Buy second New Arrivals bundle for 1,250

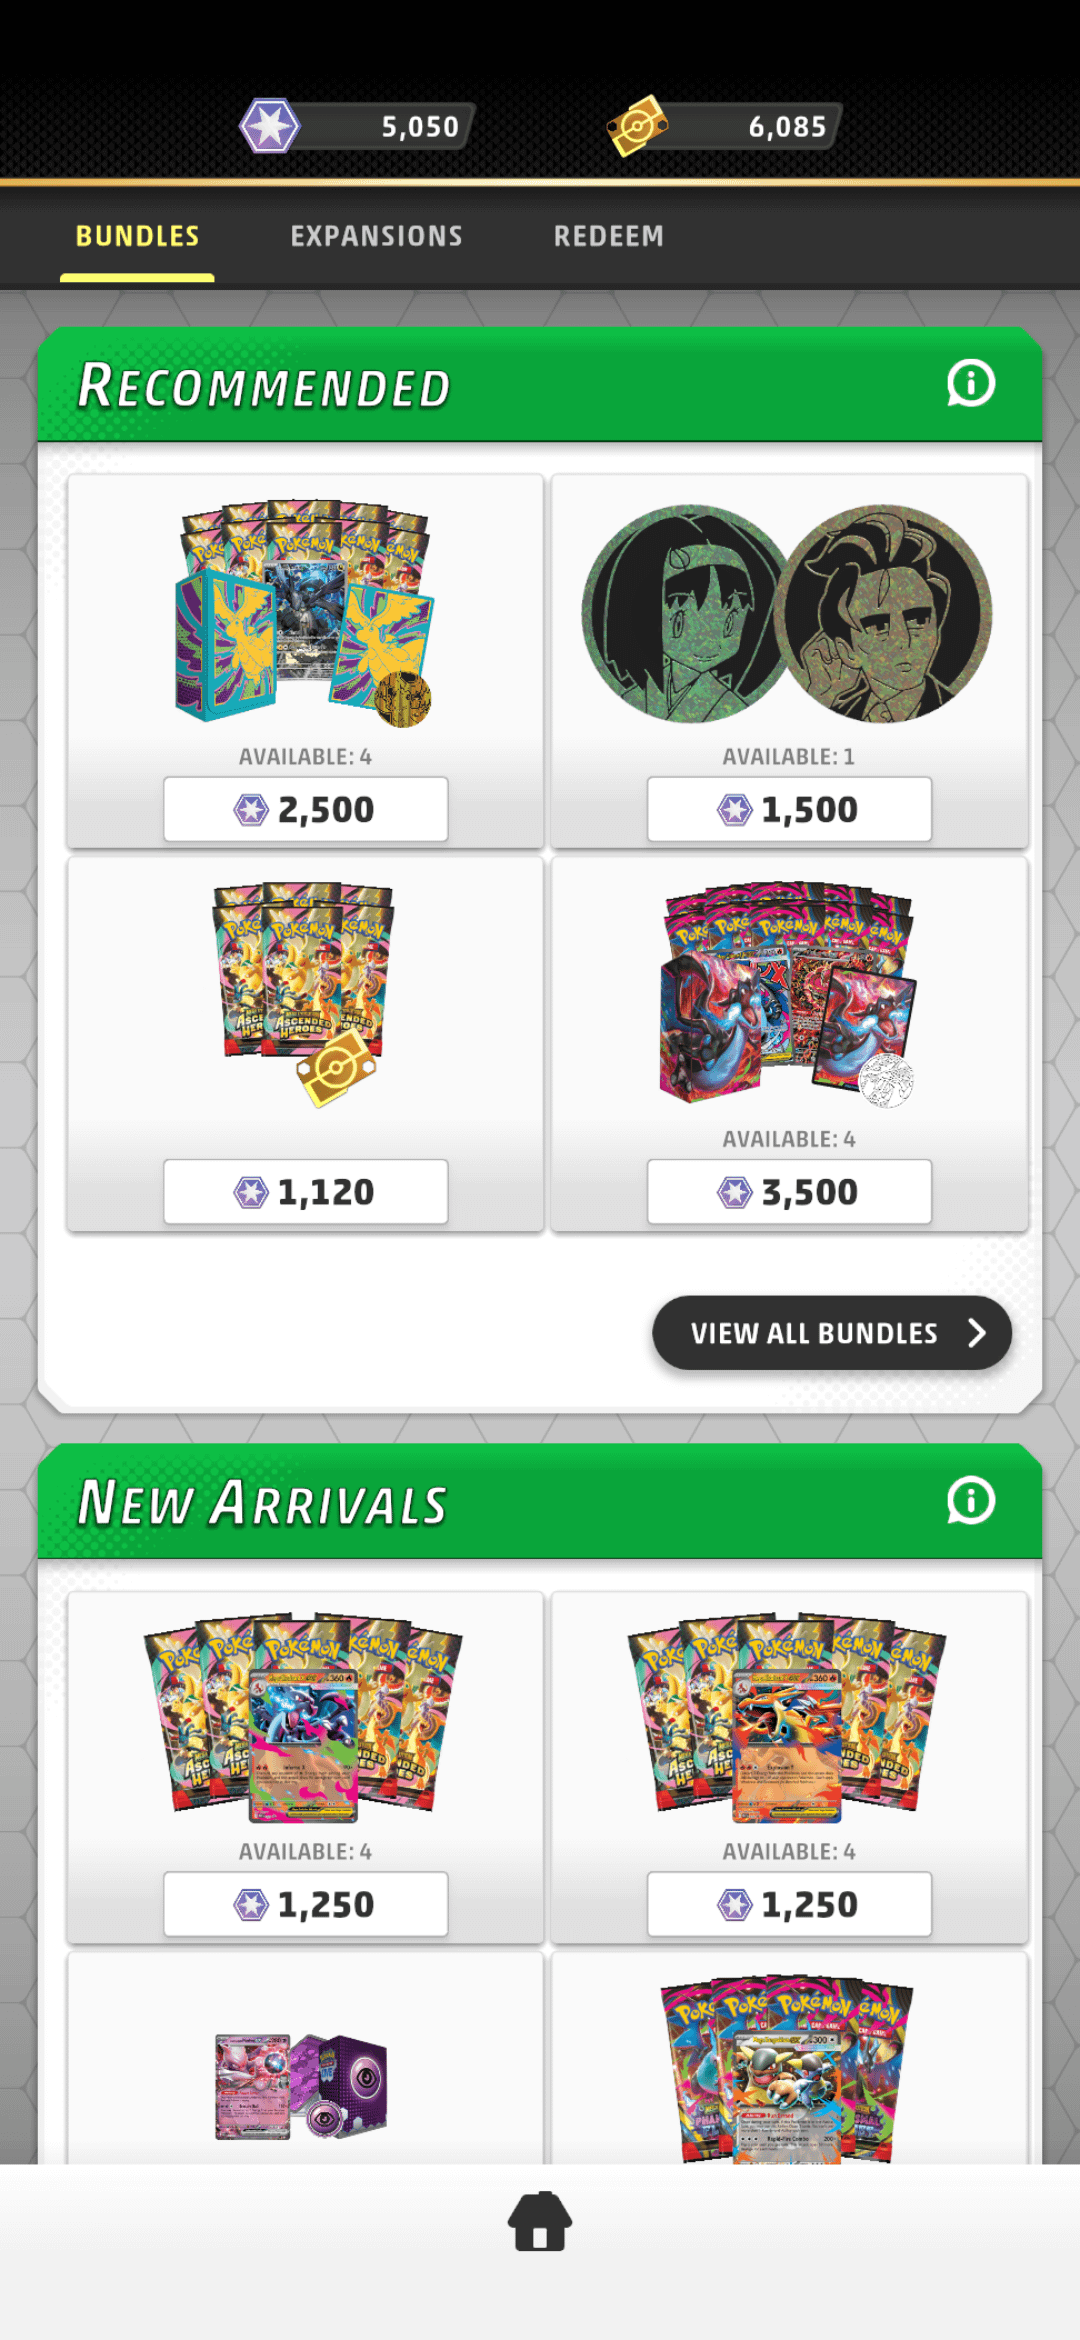coord(789,1904)
